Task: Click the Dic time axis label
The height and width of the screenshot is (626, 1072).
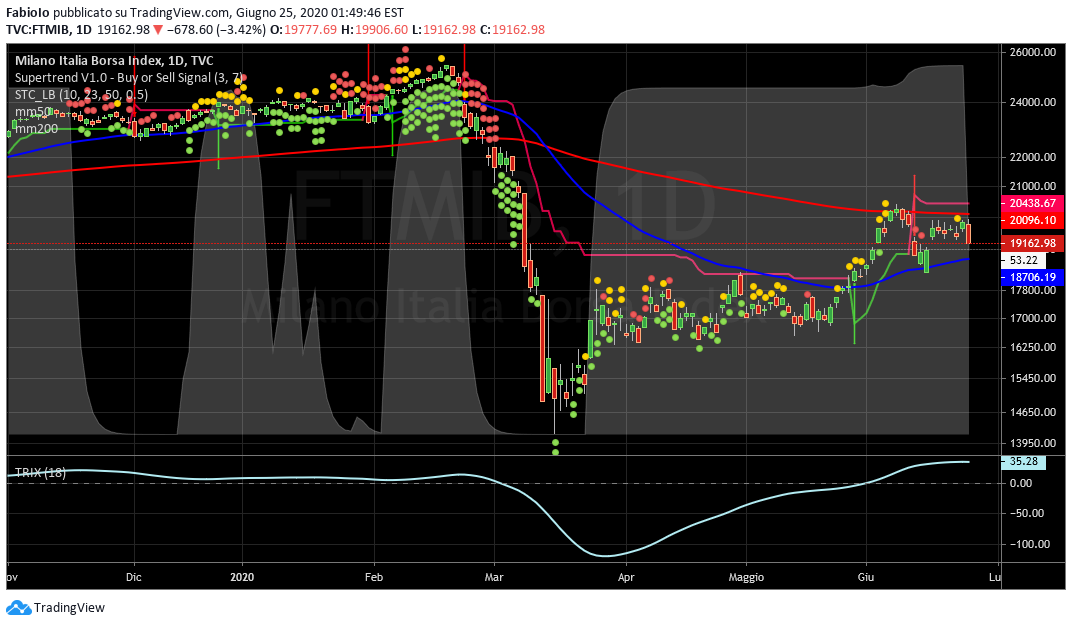Action: point(134,577)
